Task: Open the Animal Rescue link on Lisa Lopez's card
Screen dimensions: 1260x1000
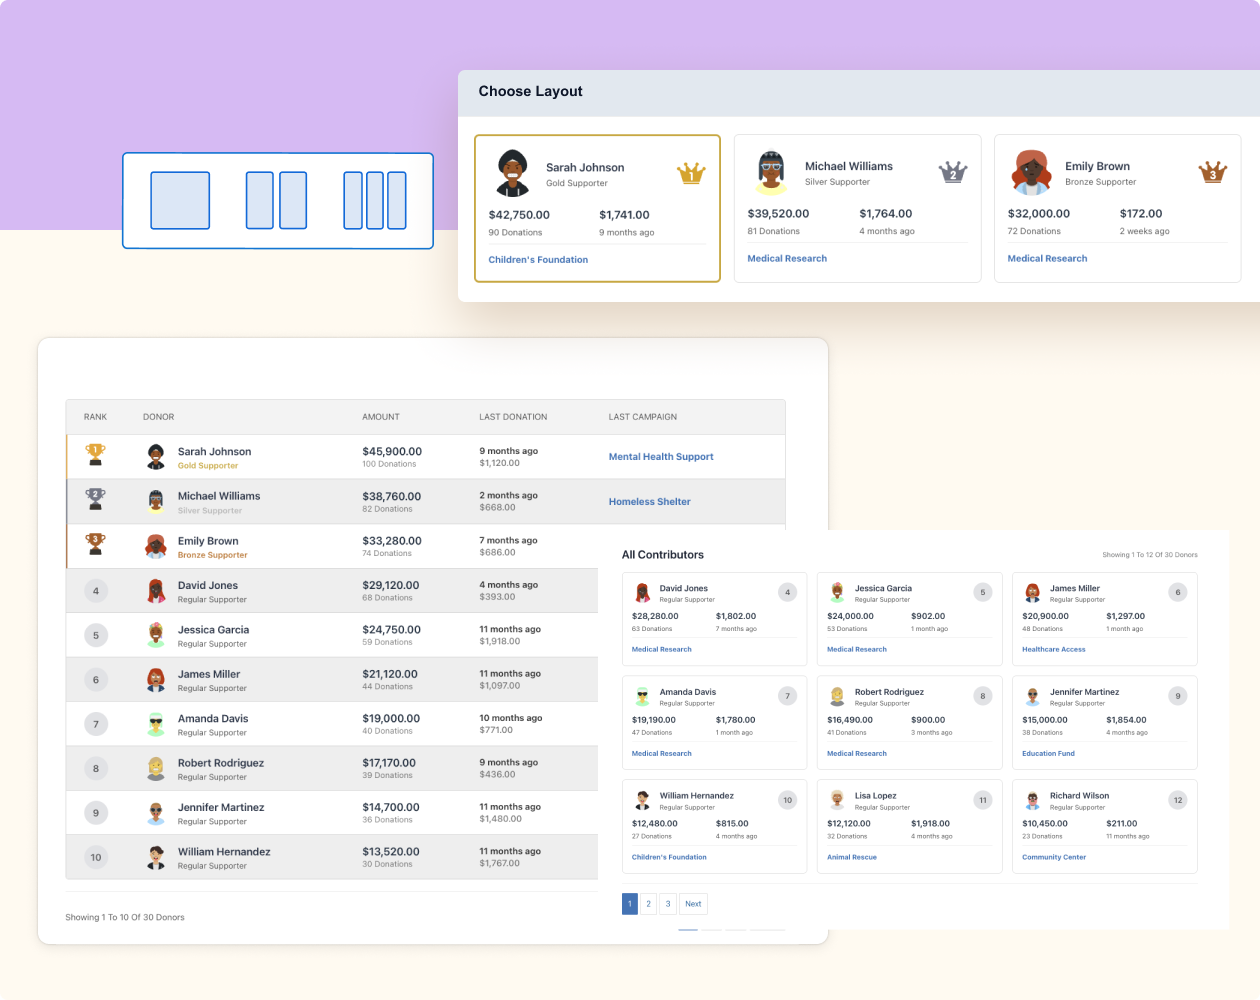Action: pyautogui.click(x=851, y=857)
